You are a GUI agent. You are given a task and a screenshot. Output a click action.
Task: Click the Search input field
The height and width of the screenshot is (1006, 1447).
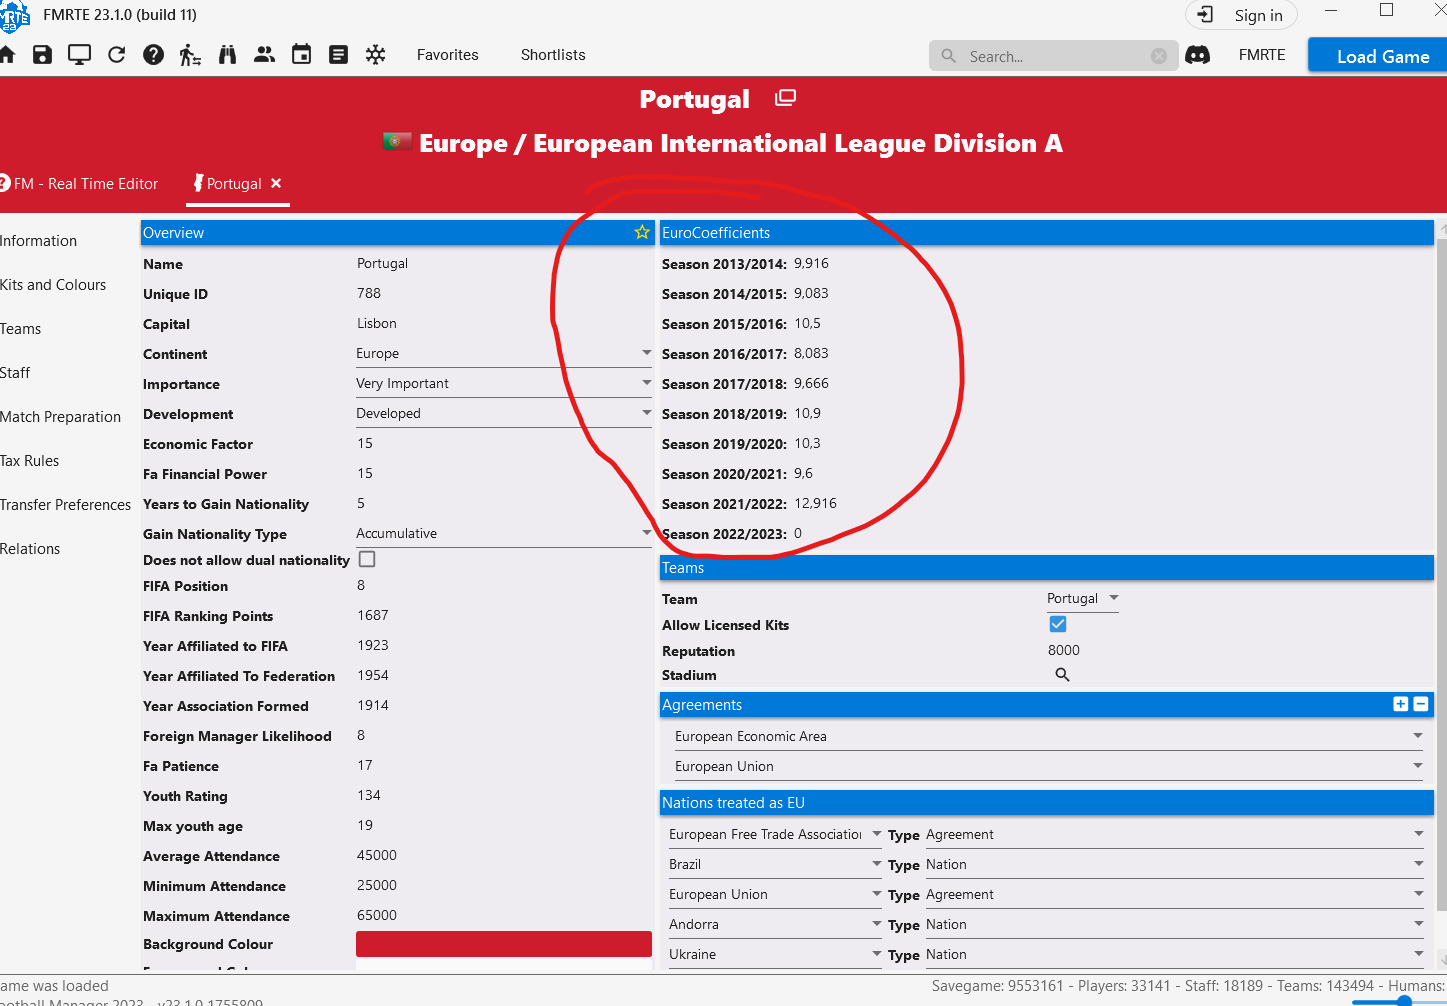1054,56
